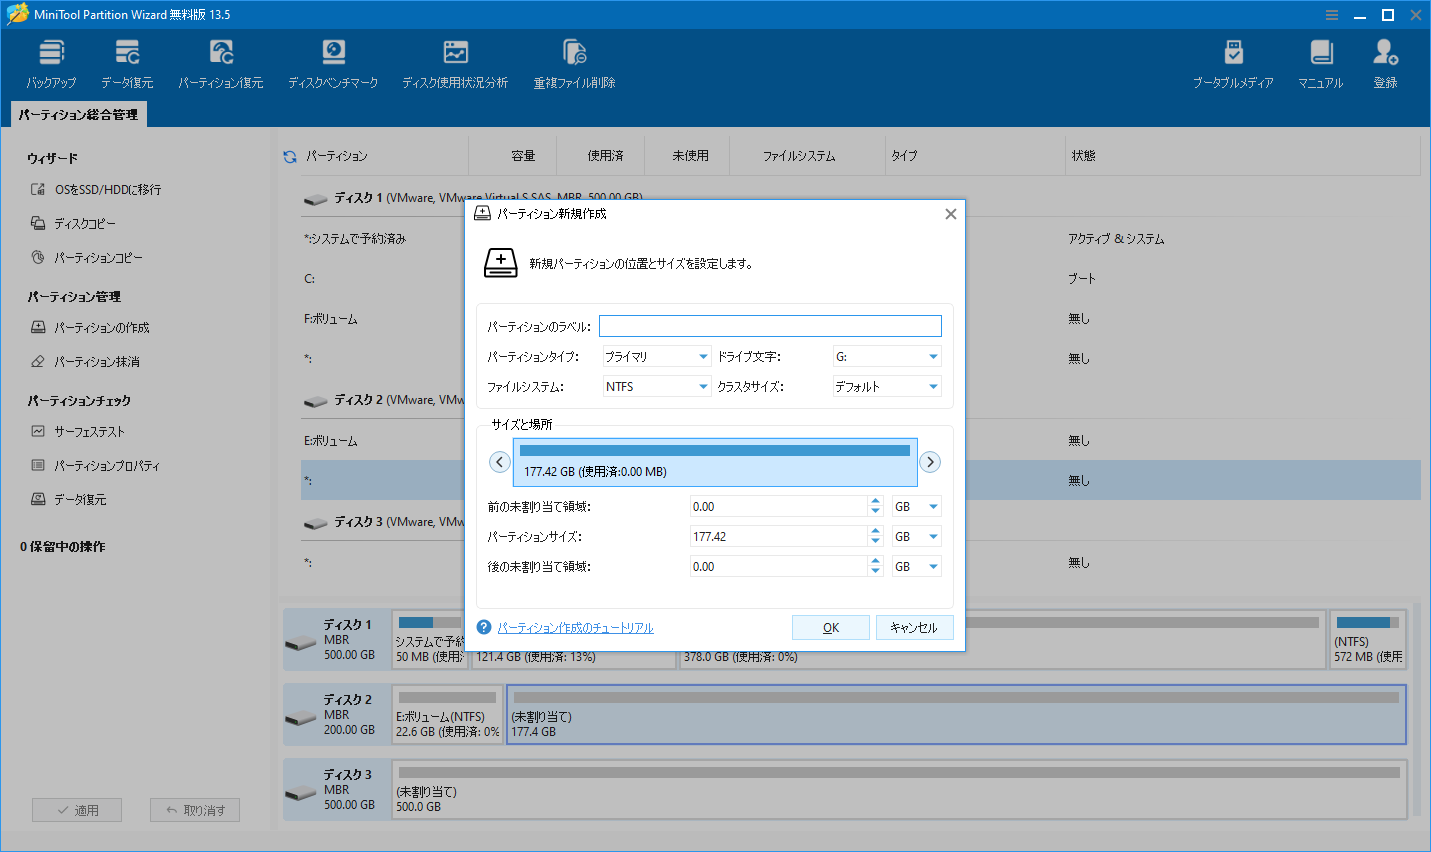Open ディスク使用状況分析
Viewport: 1431px width, 852px height.
[455, 60]
